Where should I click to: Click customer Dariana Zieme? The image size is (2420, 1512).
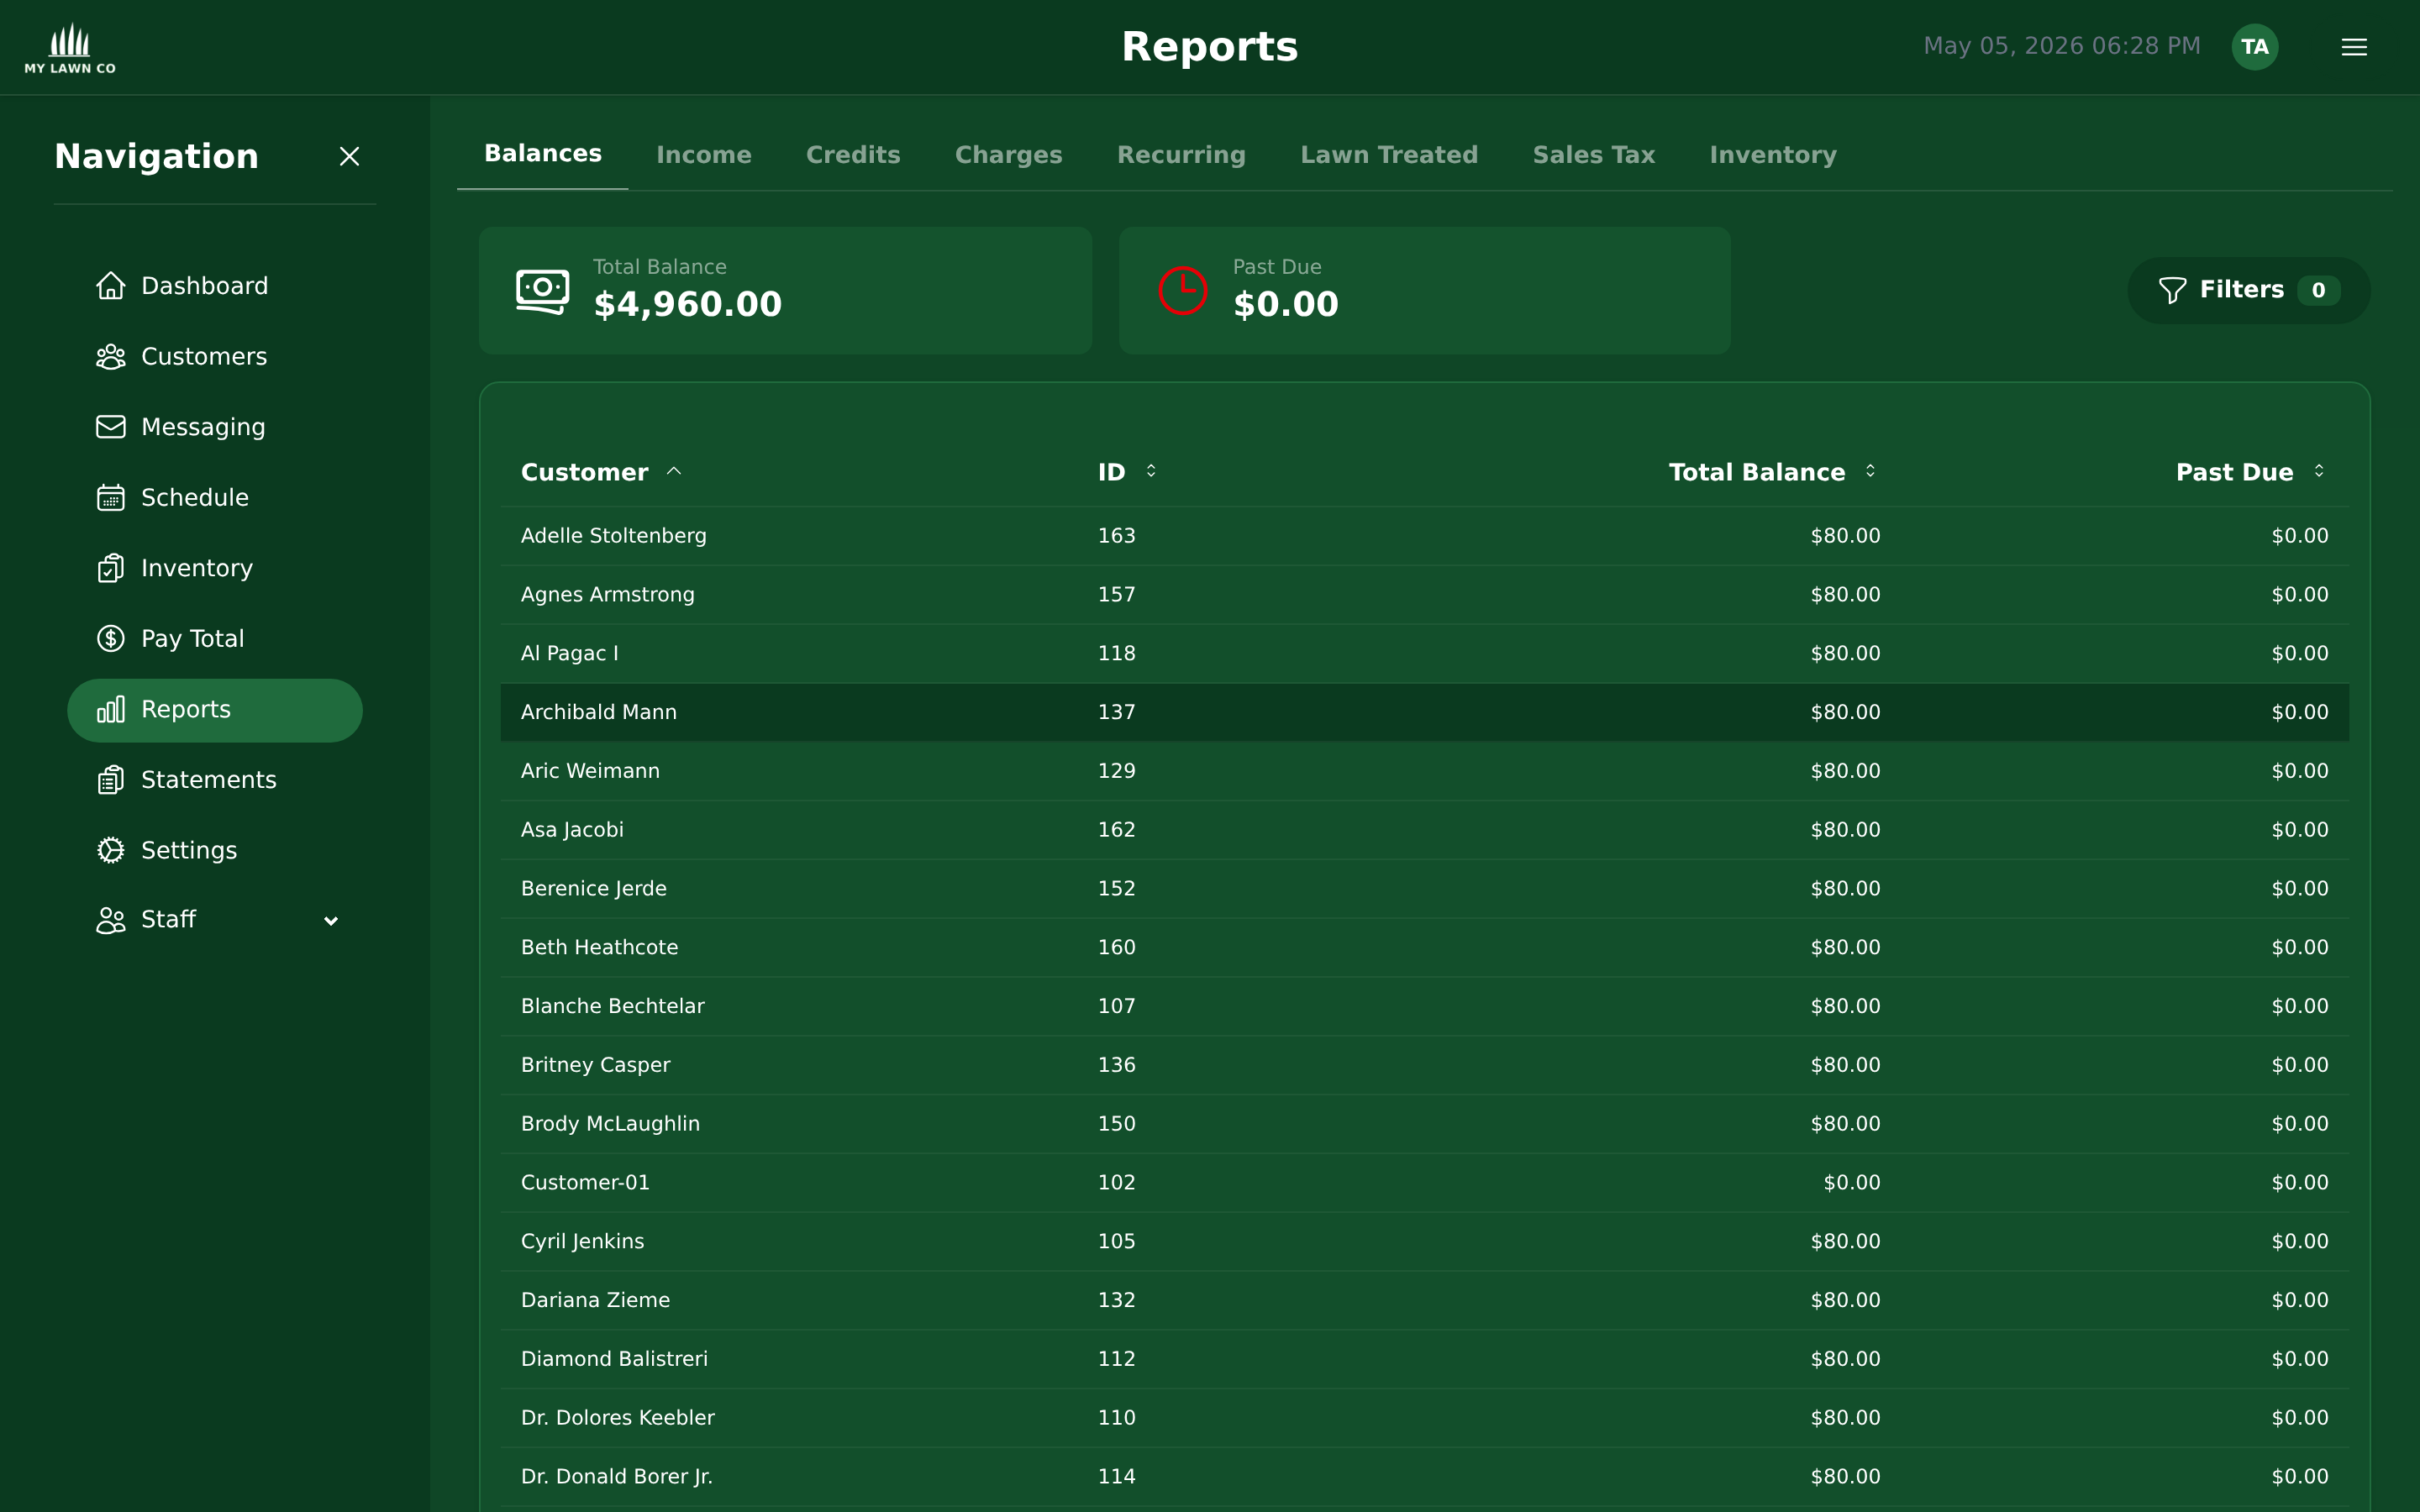click(x=596, y=1300)
